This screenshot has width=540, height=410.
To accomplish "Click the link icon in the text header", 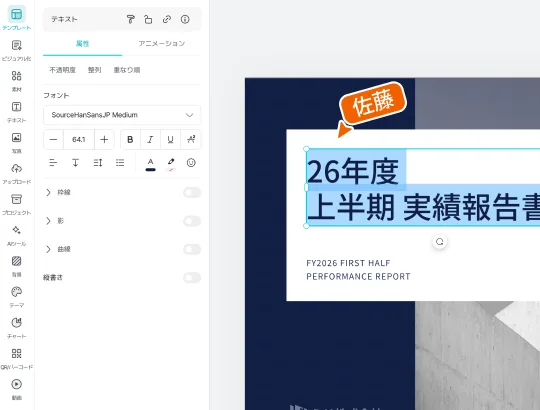I will click(x=167, y=19).
